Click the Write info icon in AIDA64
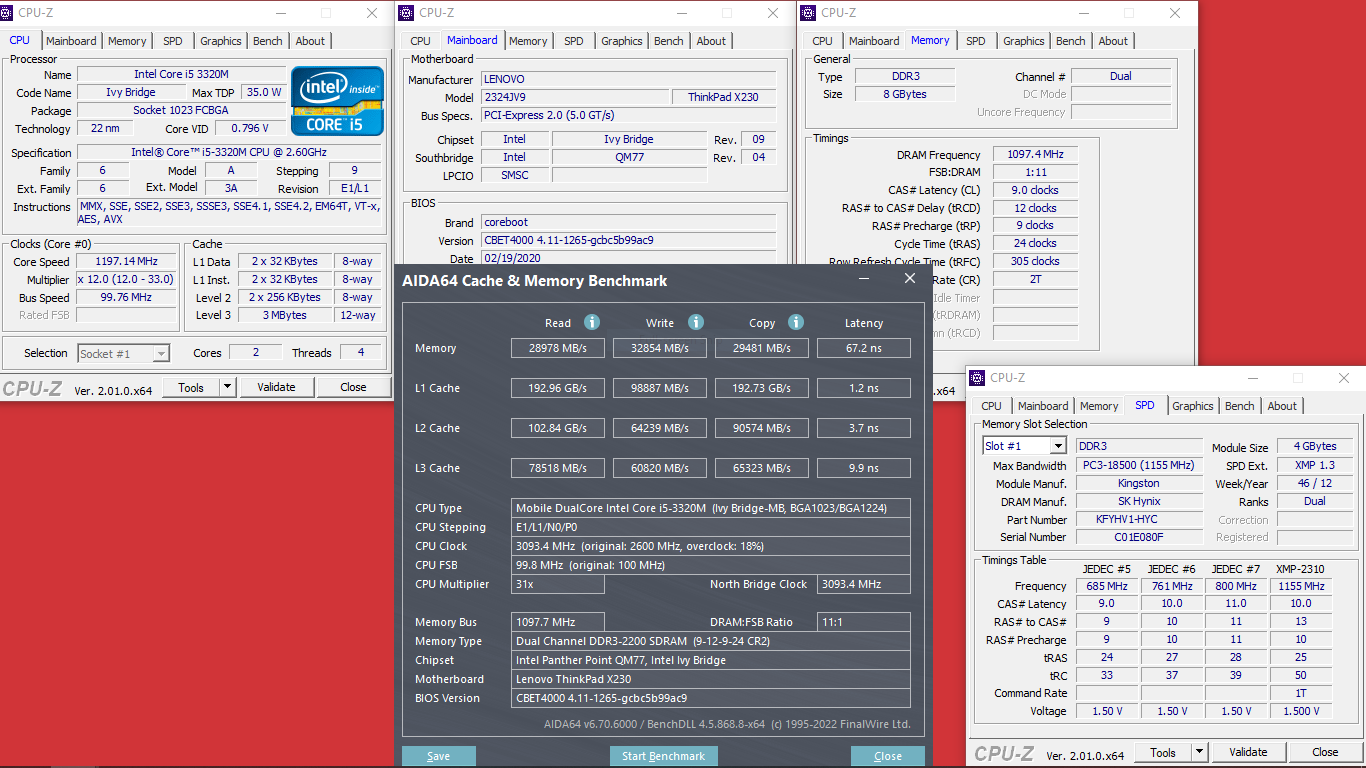 point(696,322)
